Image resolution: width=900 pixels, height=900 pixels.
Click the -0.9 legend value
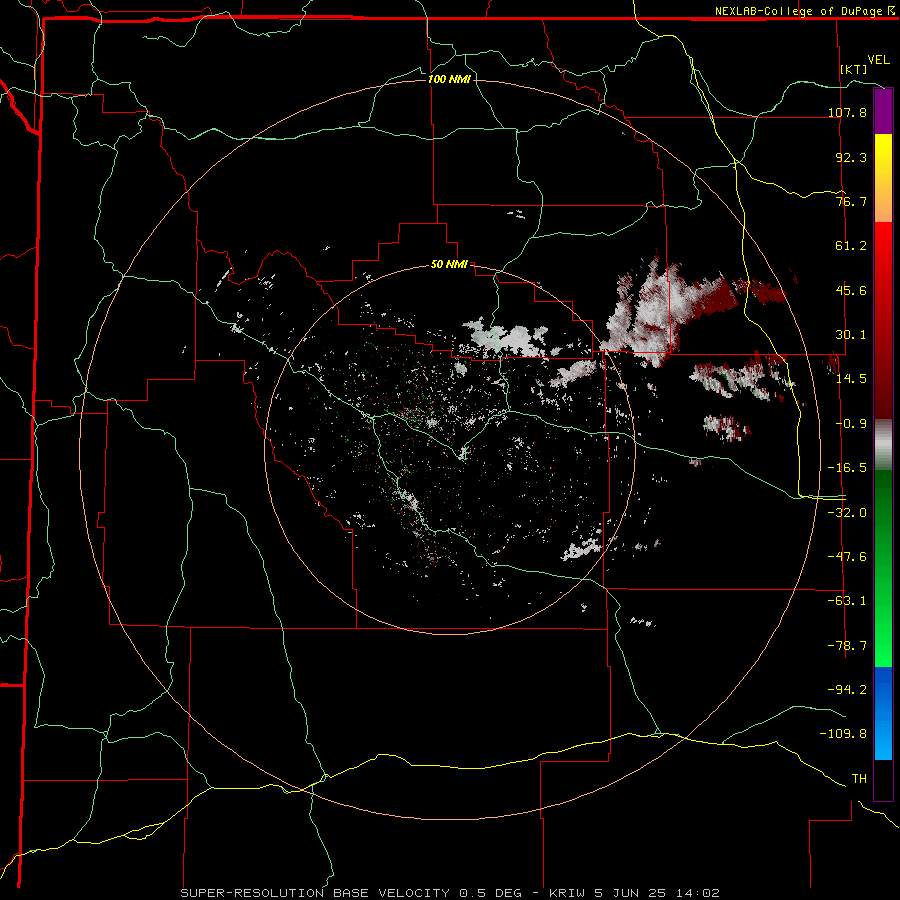(x=851, y=424)
